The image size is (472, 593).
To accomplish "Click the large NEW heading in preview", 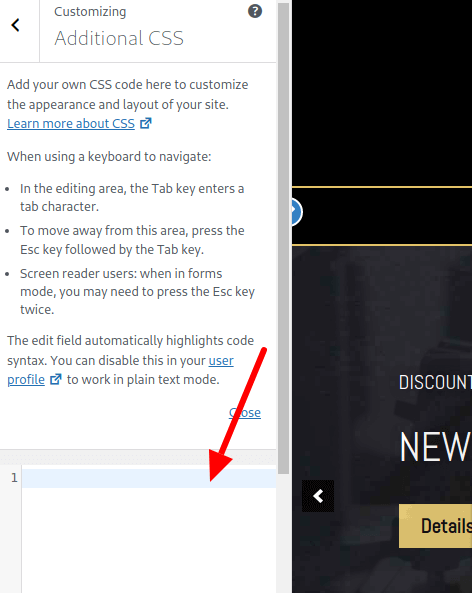I will [x=435, y=447].
